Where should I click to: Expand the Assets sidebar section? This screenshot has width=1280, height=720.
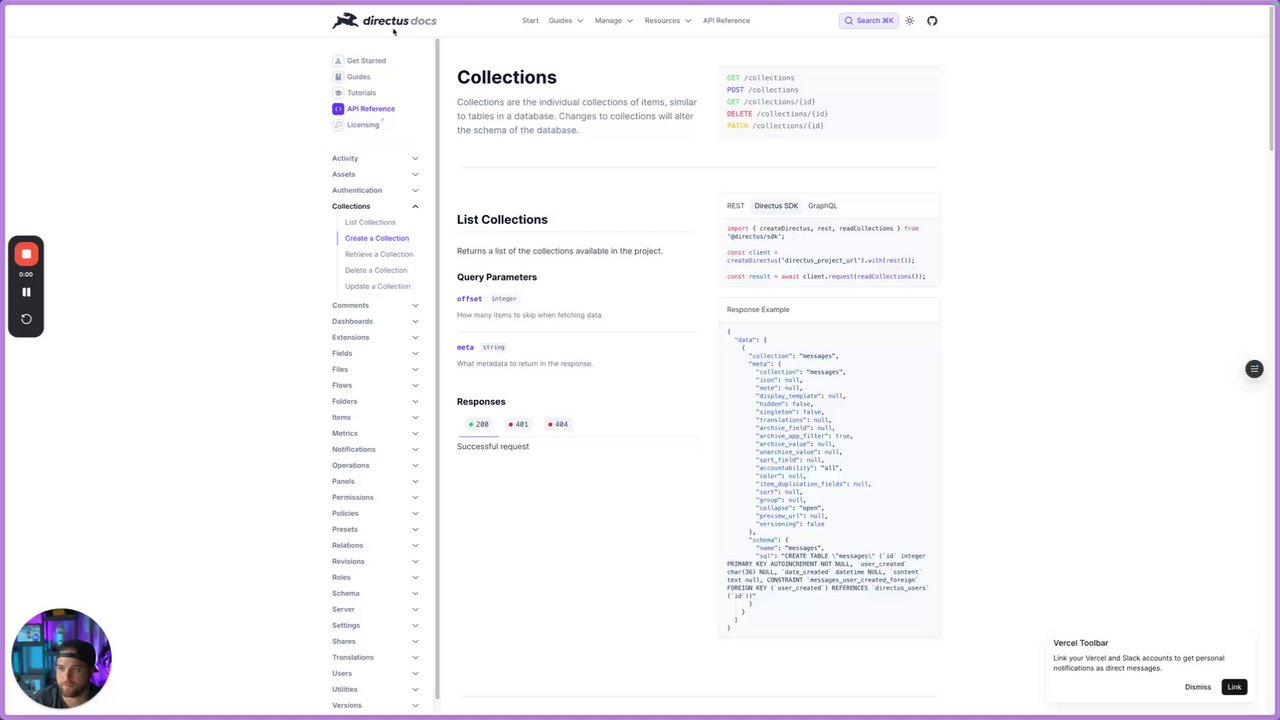pyautogui.click(x=375, y=174)
